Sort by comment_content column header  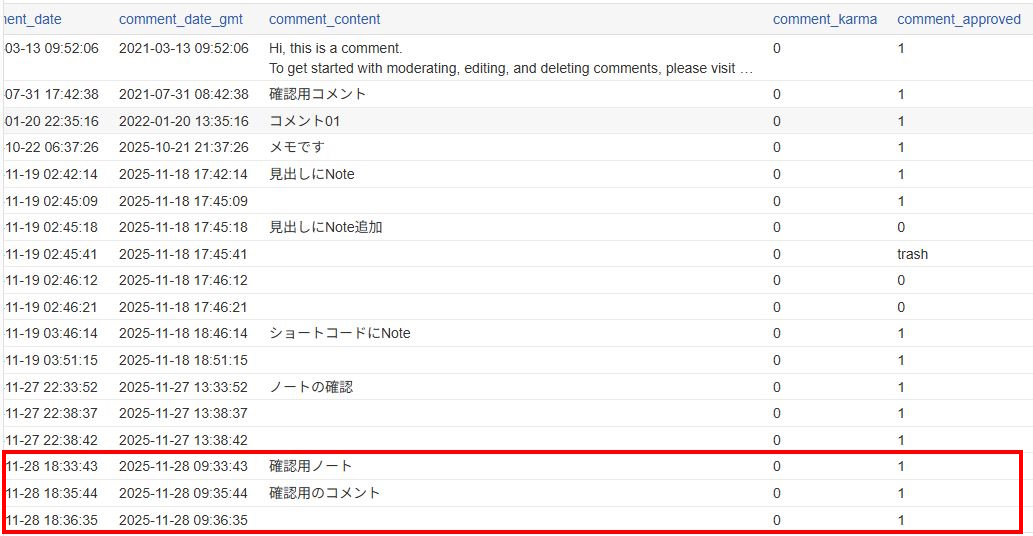pyautogui.click(x=325, y=19)
